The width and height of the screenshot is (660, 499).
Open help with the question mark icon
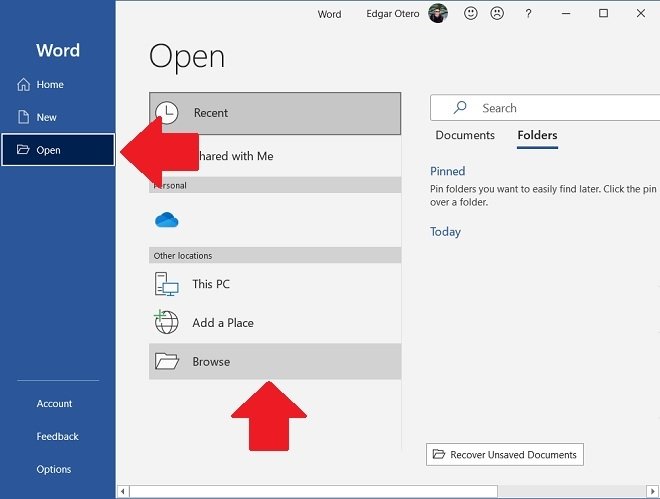pos(528,14)
